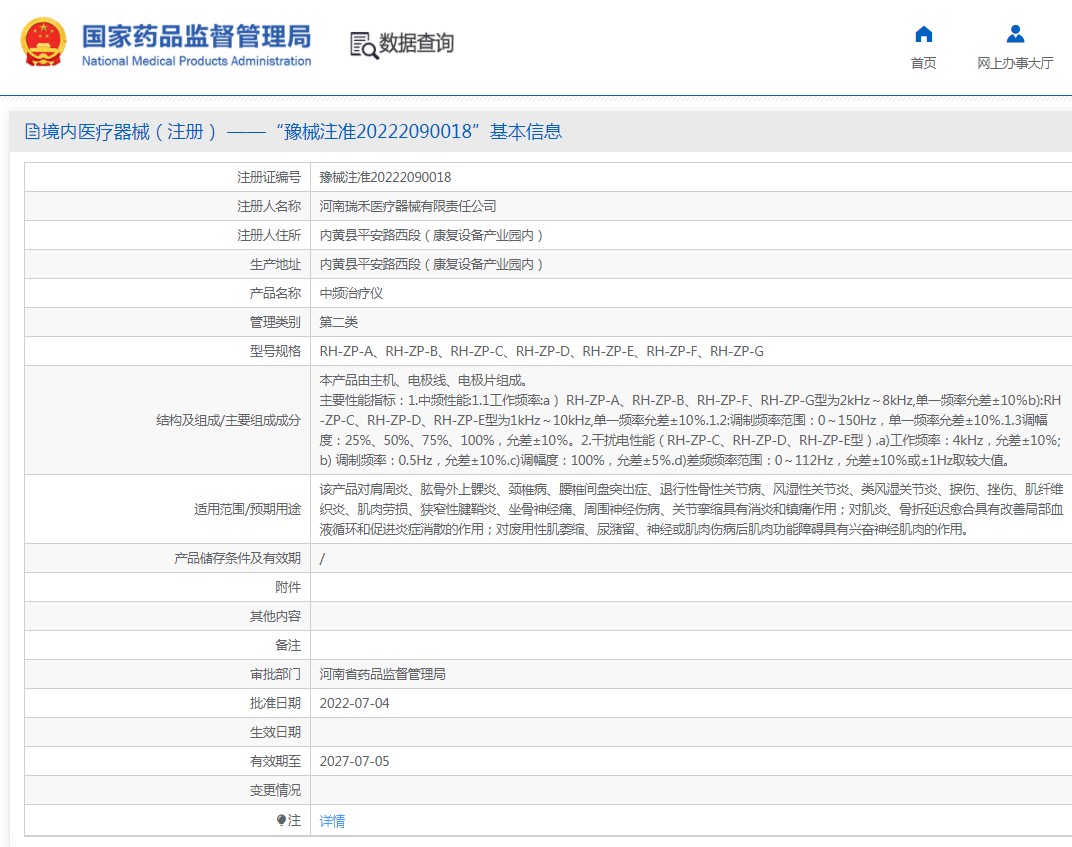The width and height of the screenshot is (1072, 847).
Task: Click the 变更情况 row label
Action: click(x=275, y=790)
